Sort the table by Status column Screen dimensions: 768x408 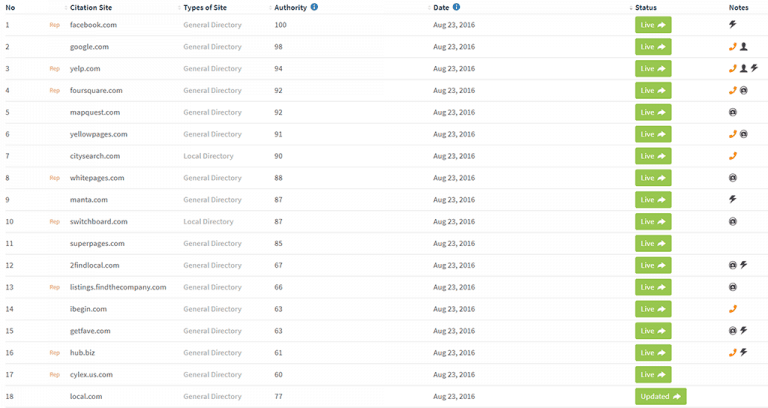point(646,7)
